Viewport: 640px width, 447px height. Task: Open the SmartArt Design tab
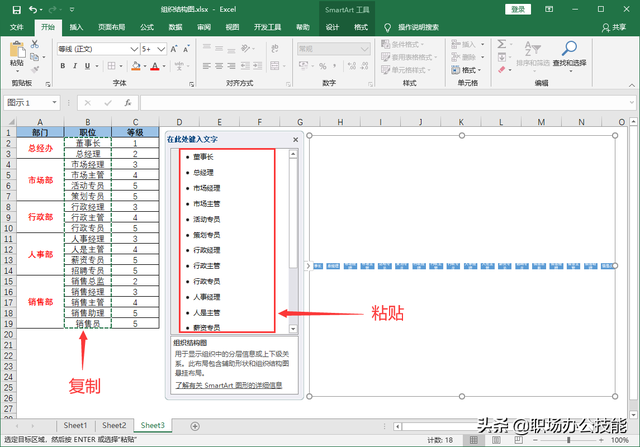click(x=332, y=27)
